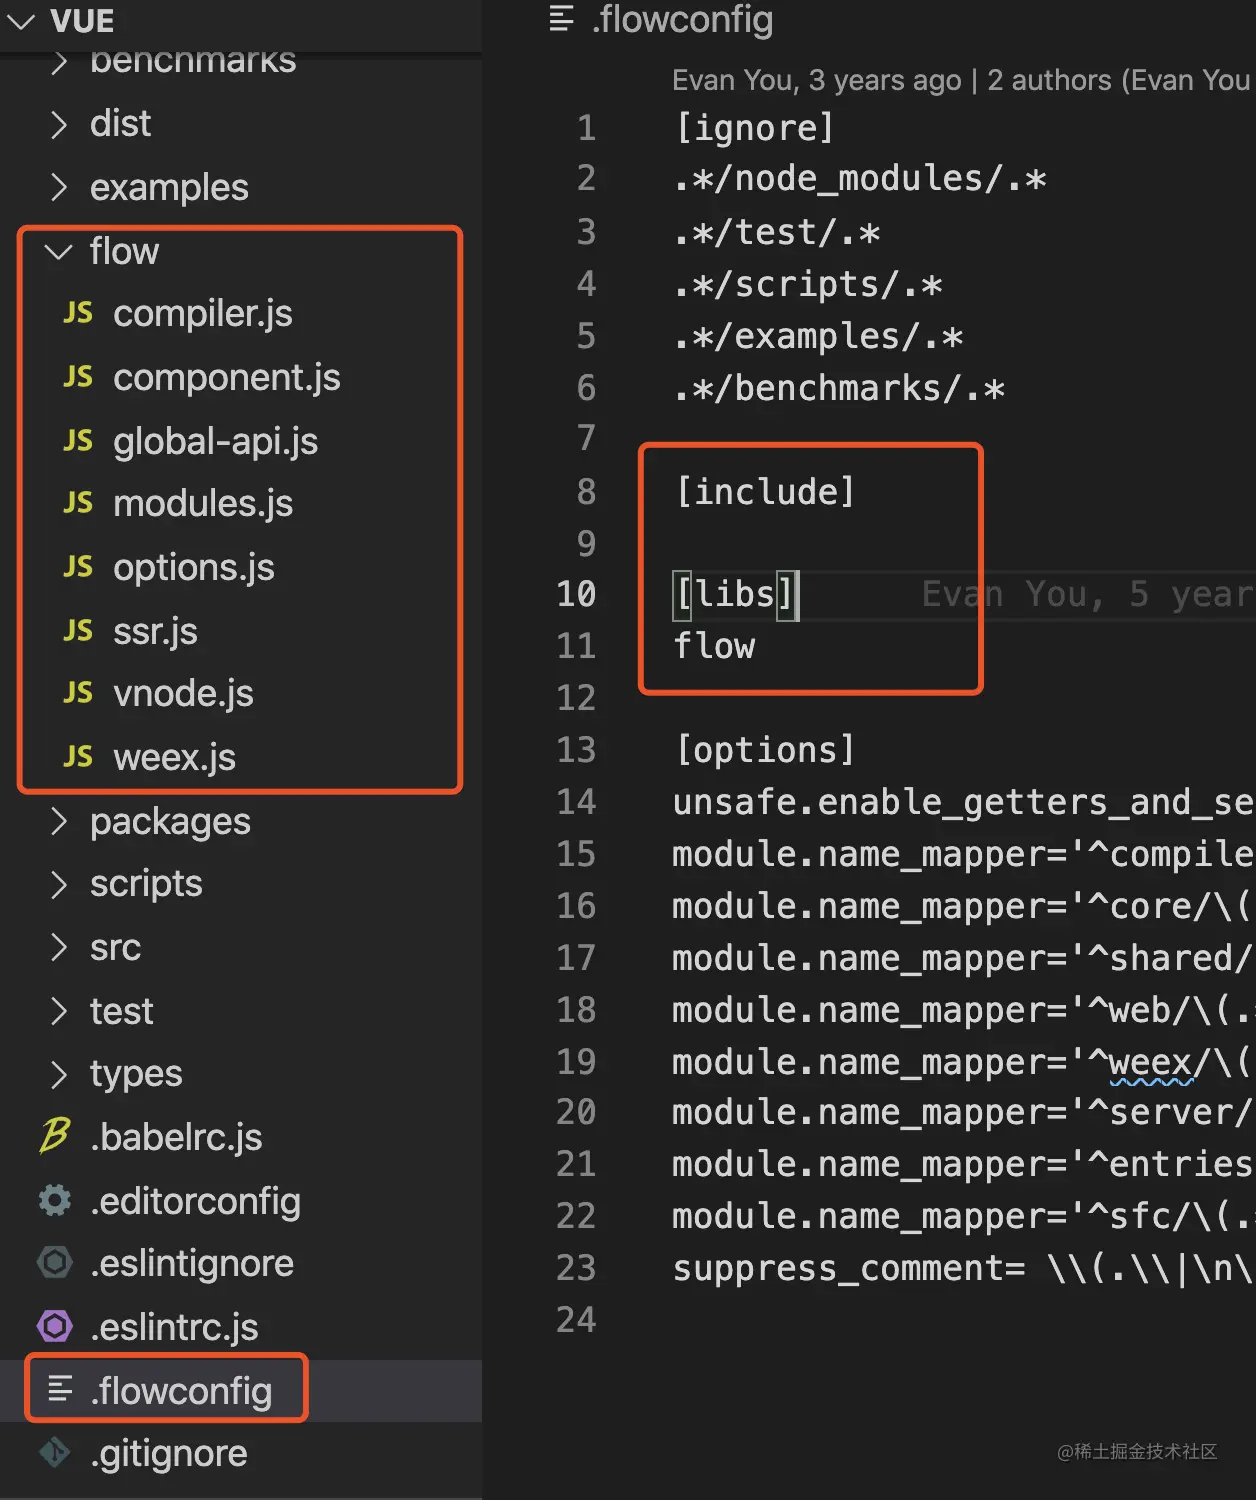Screen dimensions: 1256x1500
Task: Expand the types folder chevron
Action: 59,1074
